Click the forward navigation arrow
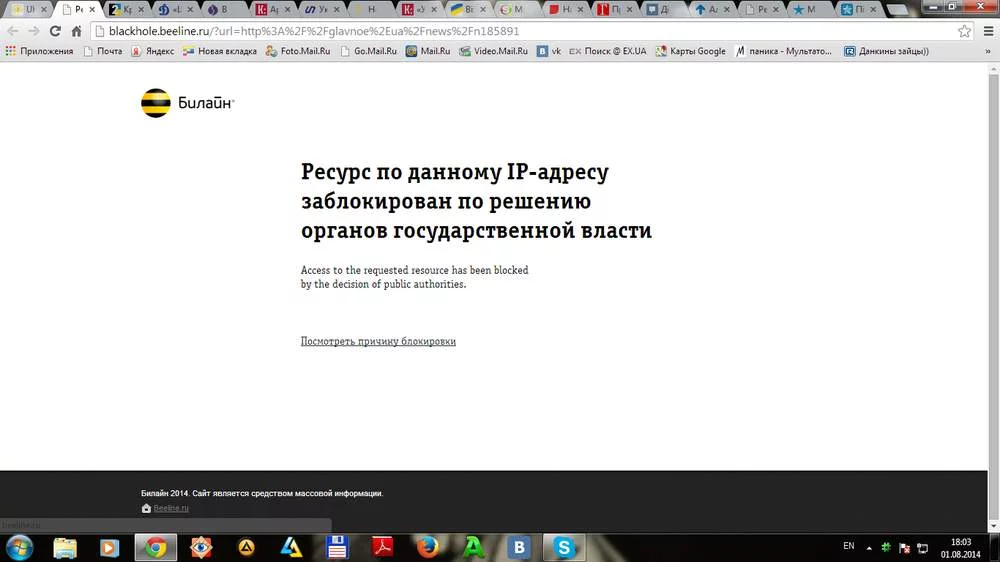The width and height of the screenshot is (1000, 562). pos(34,31)
